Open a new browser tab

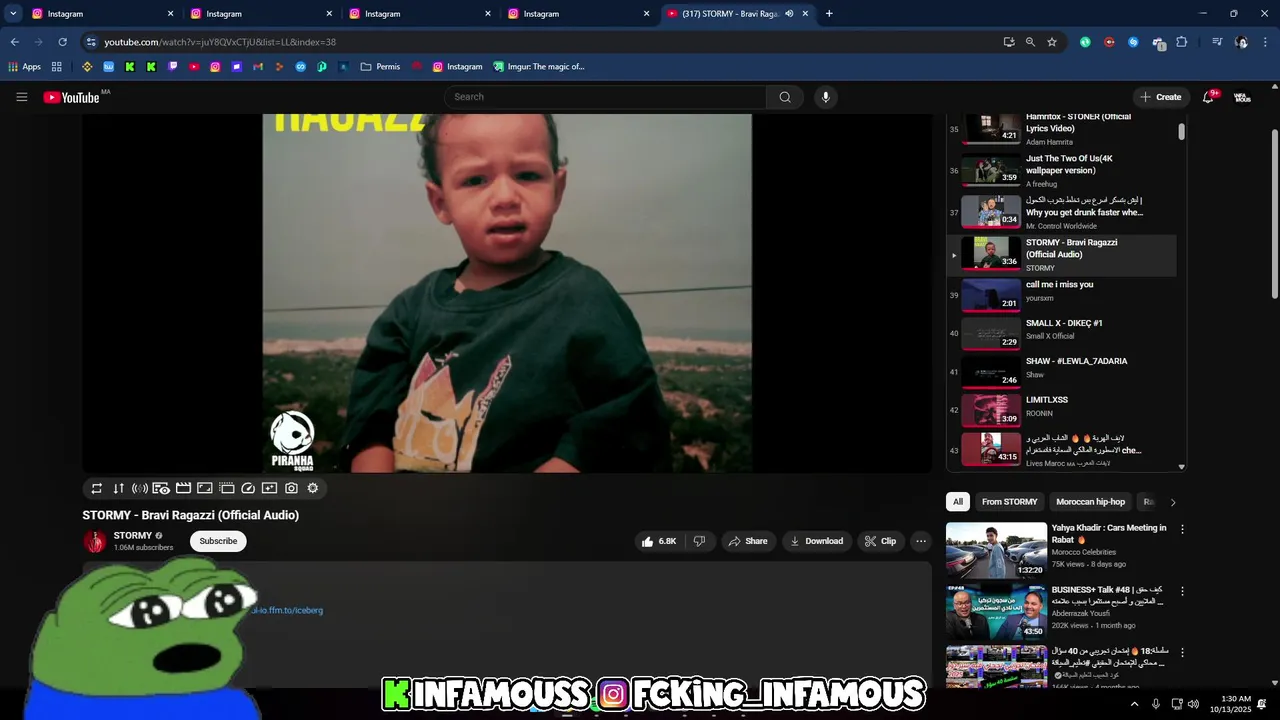click(x=829, y=14)
